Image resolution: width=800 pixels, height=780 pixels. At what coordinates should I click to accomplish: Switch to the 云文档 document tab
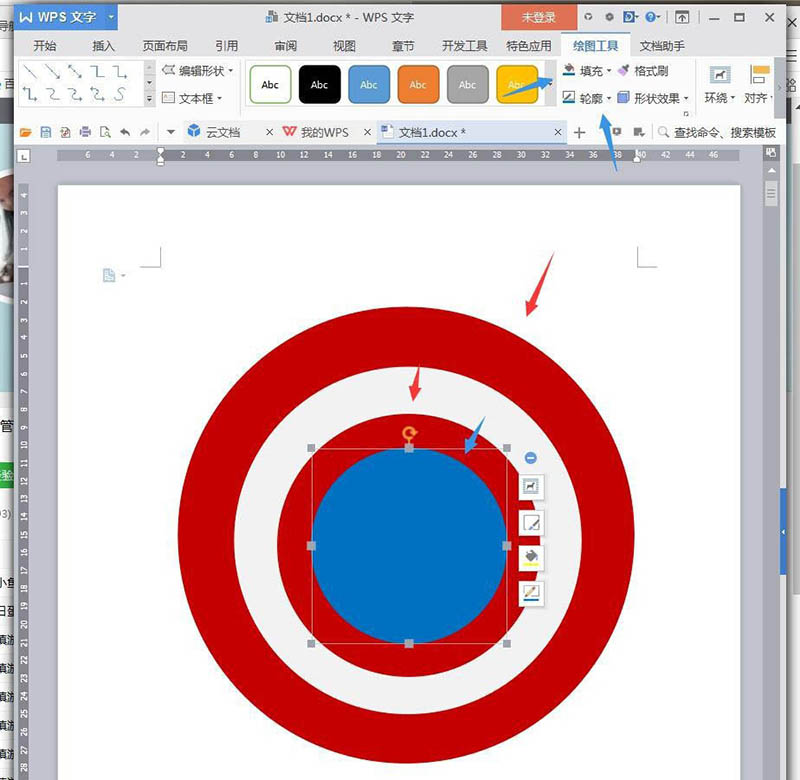point(222,133)
